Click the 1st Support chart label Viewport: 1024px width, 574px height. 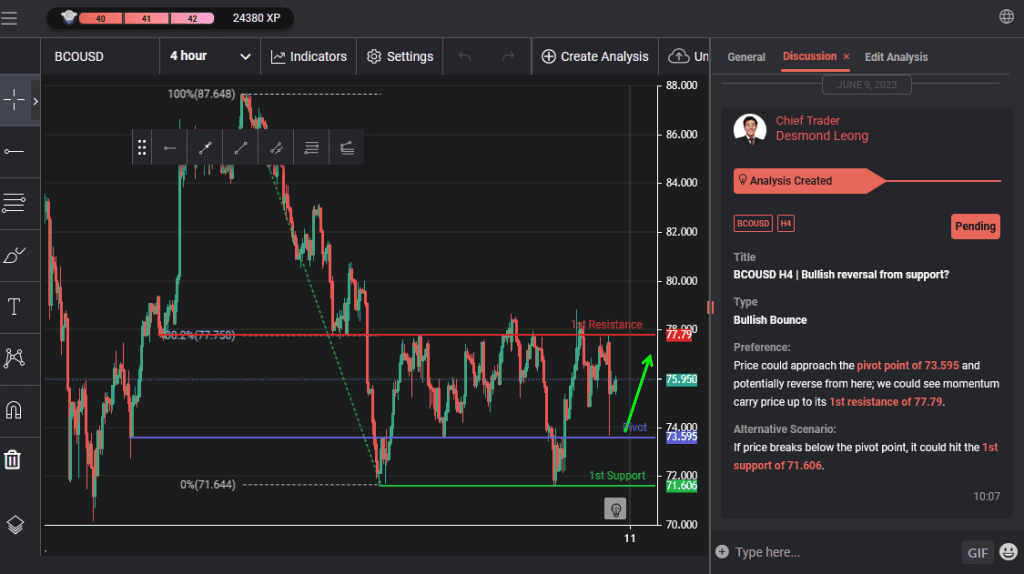point(616,475)
